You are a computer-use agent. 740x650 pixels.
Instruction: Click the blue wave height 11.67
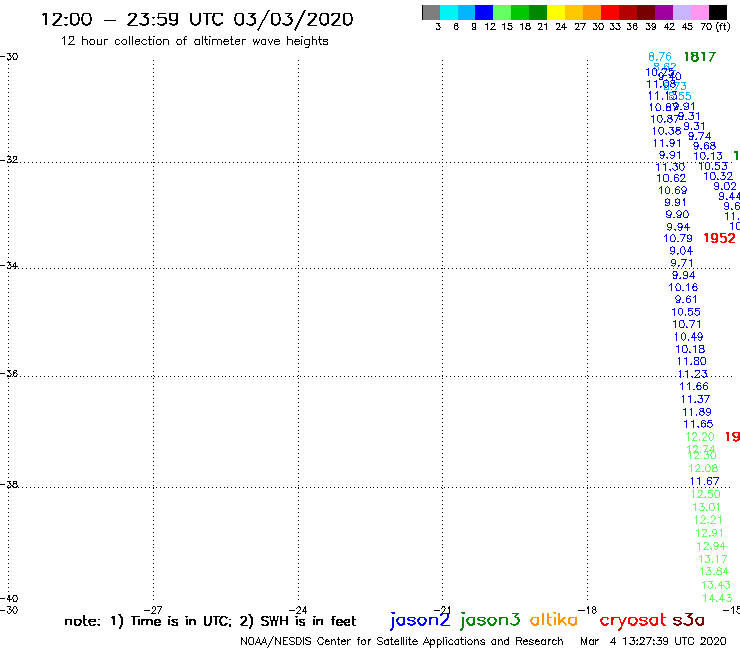[704, 481]
